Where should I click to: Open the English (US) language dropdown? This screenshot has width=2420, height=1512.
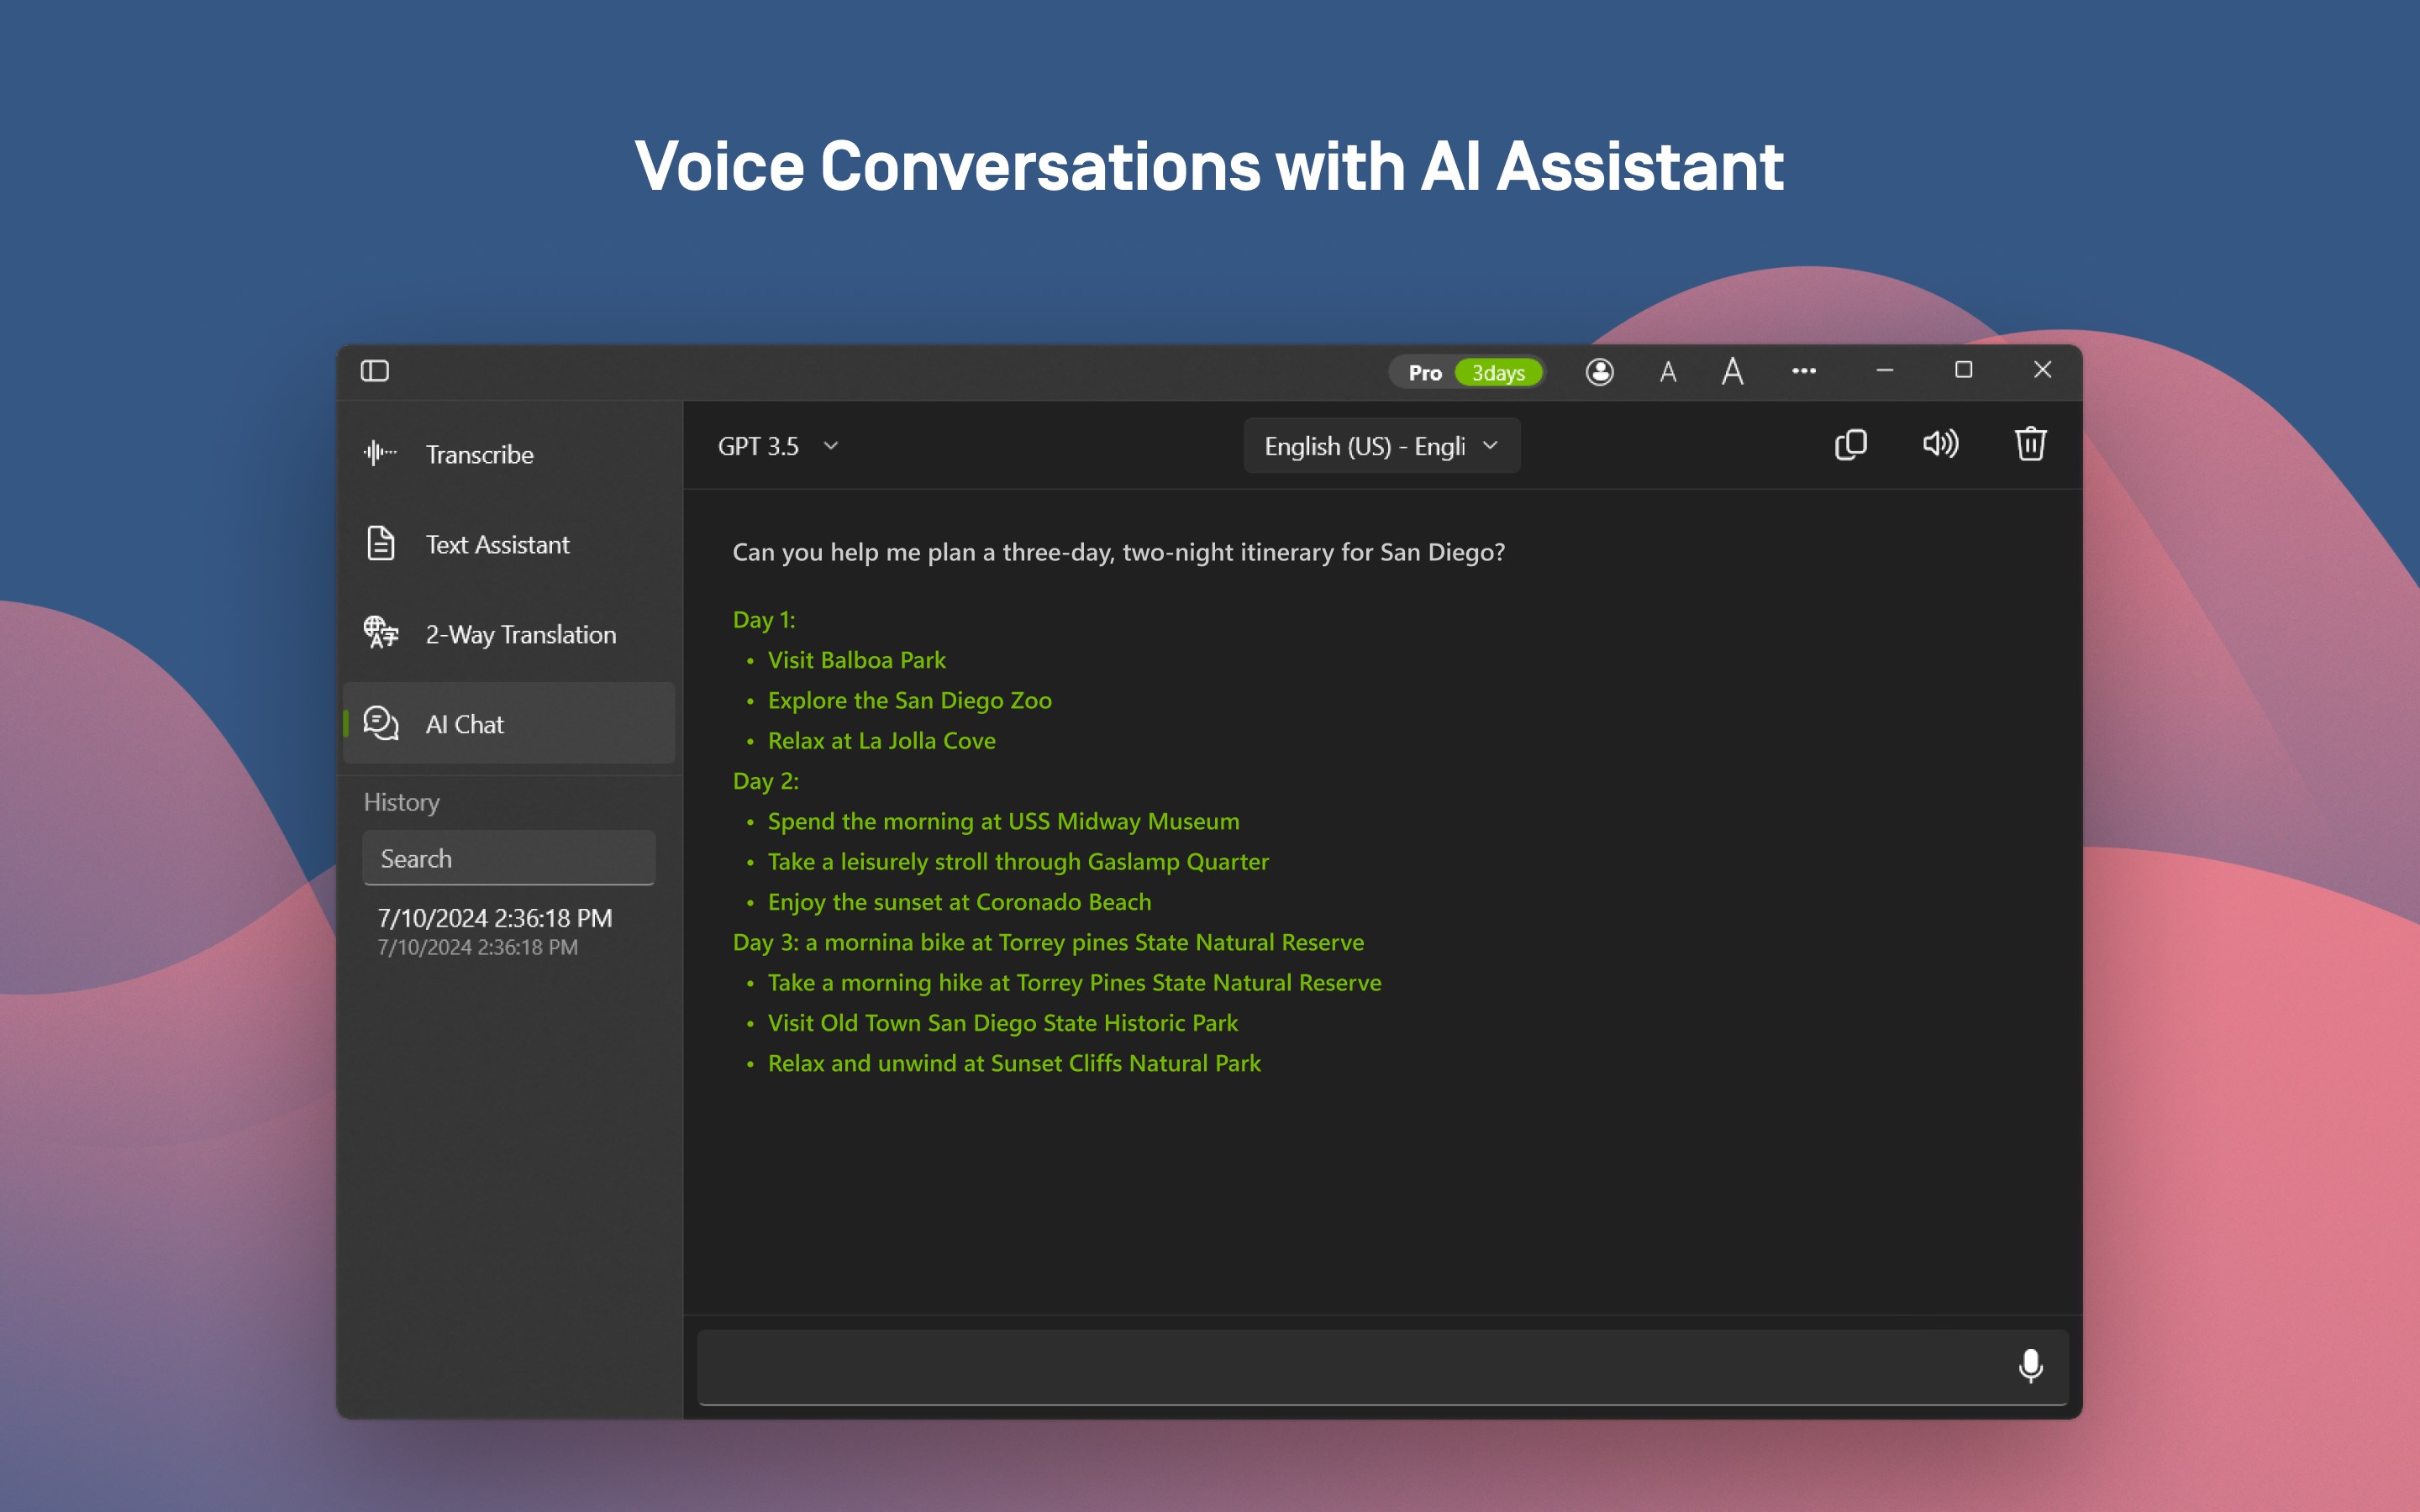coord(1380,446)
